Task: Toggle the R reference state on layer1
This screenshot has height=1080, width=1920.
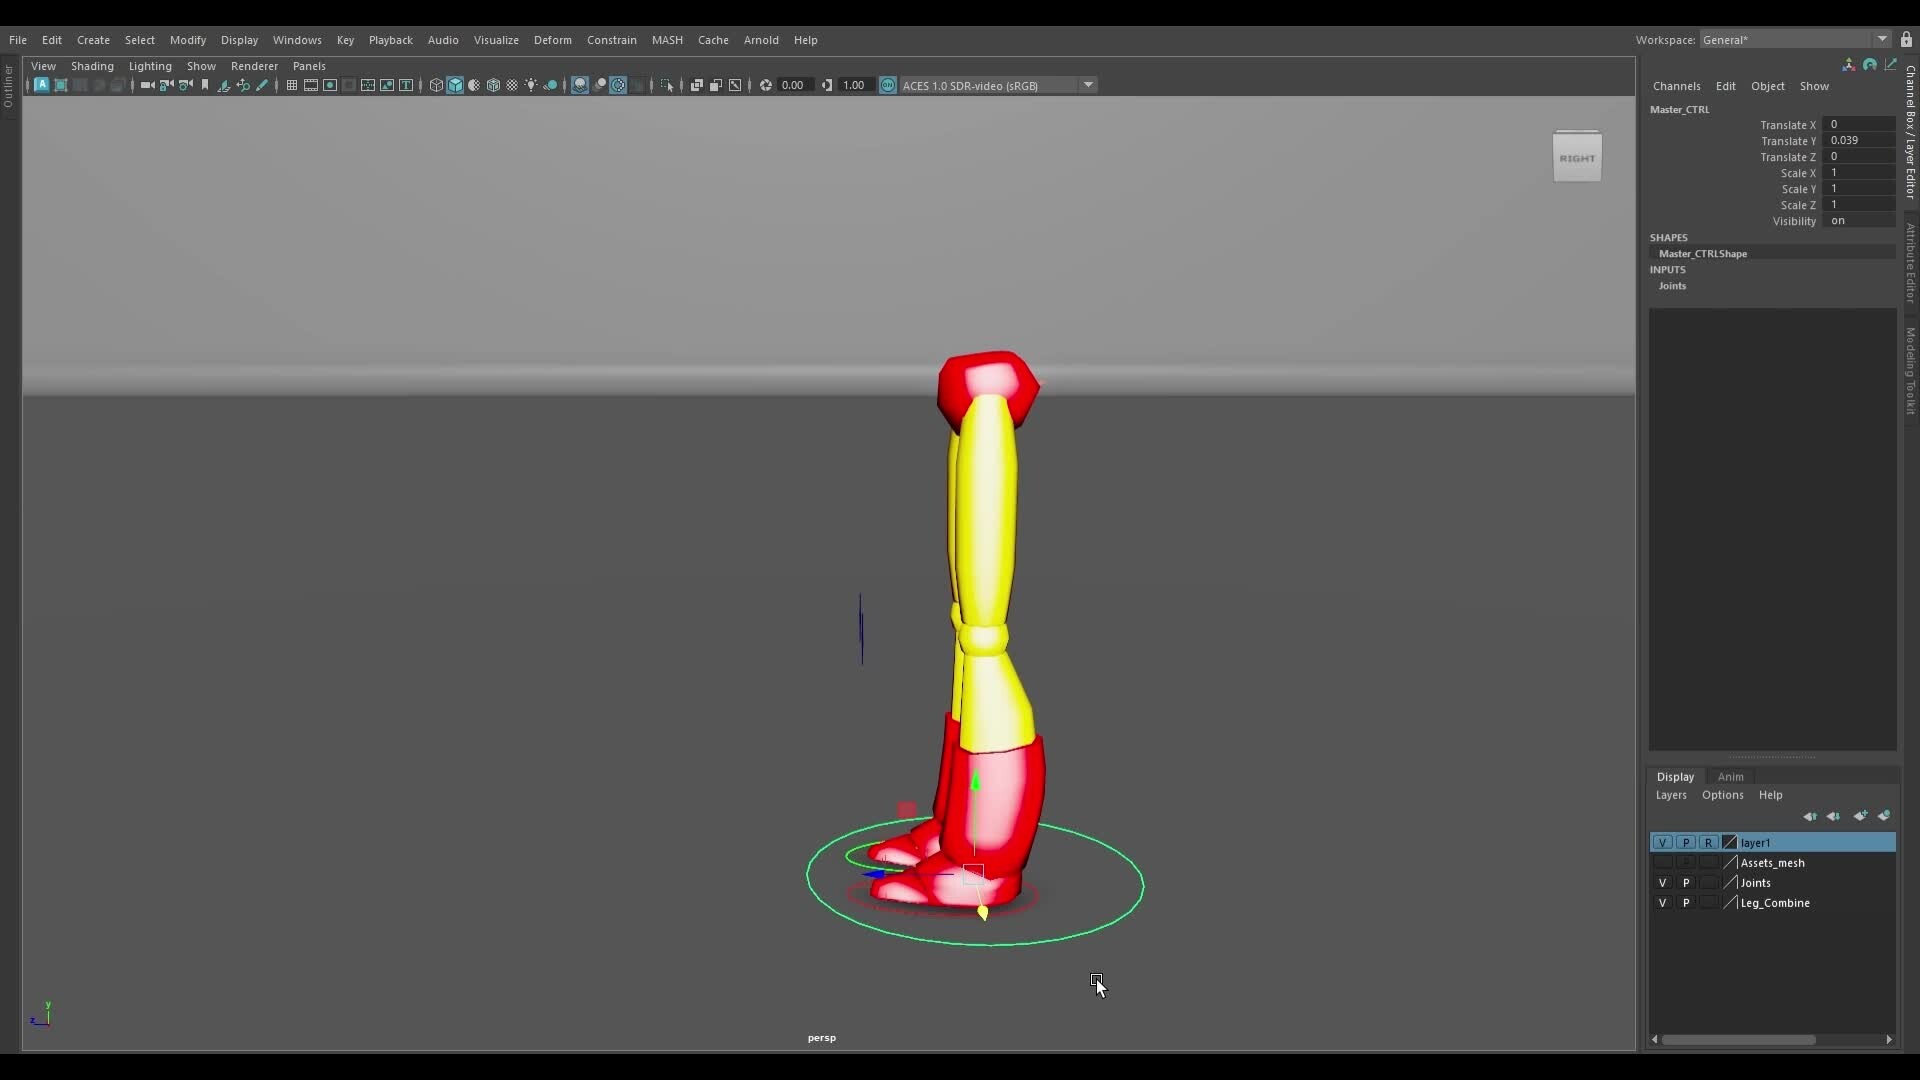Action: 1709,842
